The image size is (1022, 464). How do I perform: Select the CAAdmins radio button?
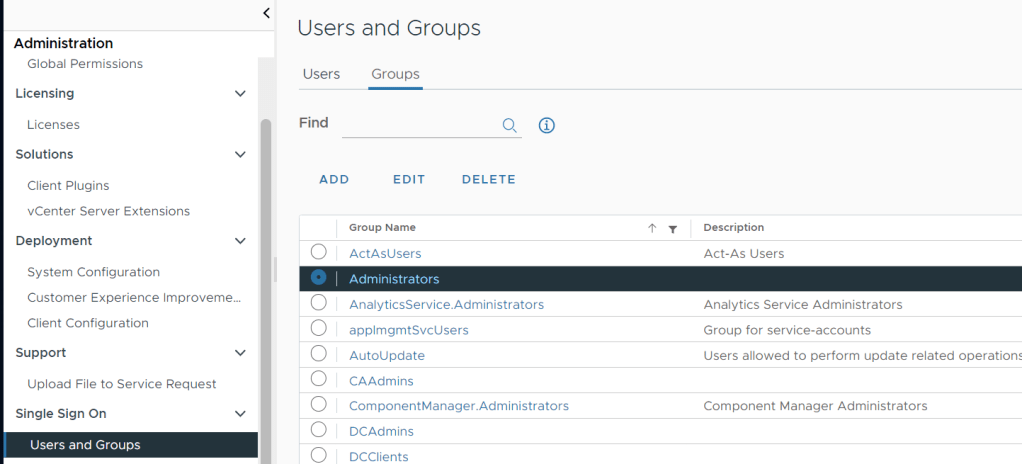pyautogui.click(x=318, y=379)
